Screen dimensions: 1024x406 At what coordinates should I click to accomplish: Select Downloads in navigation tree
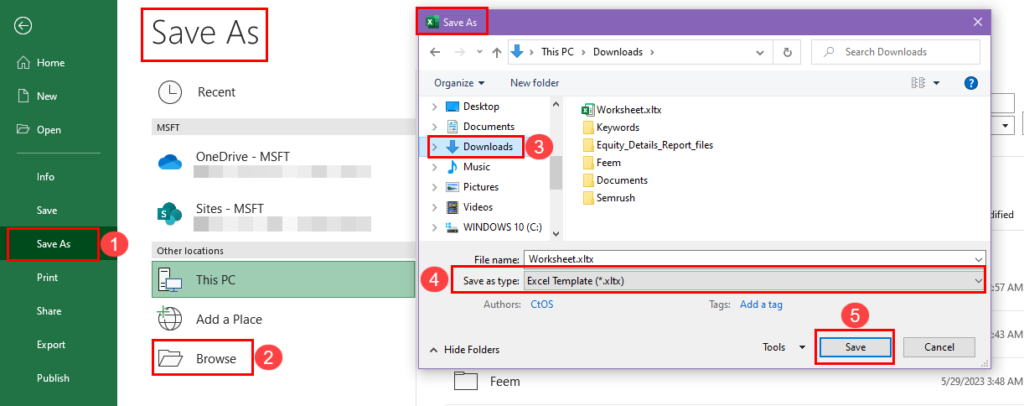(487, 147)
